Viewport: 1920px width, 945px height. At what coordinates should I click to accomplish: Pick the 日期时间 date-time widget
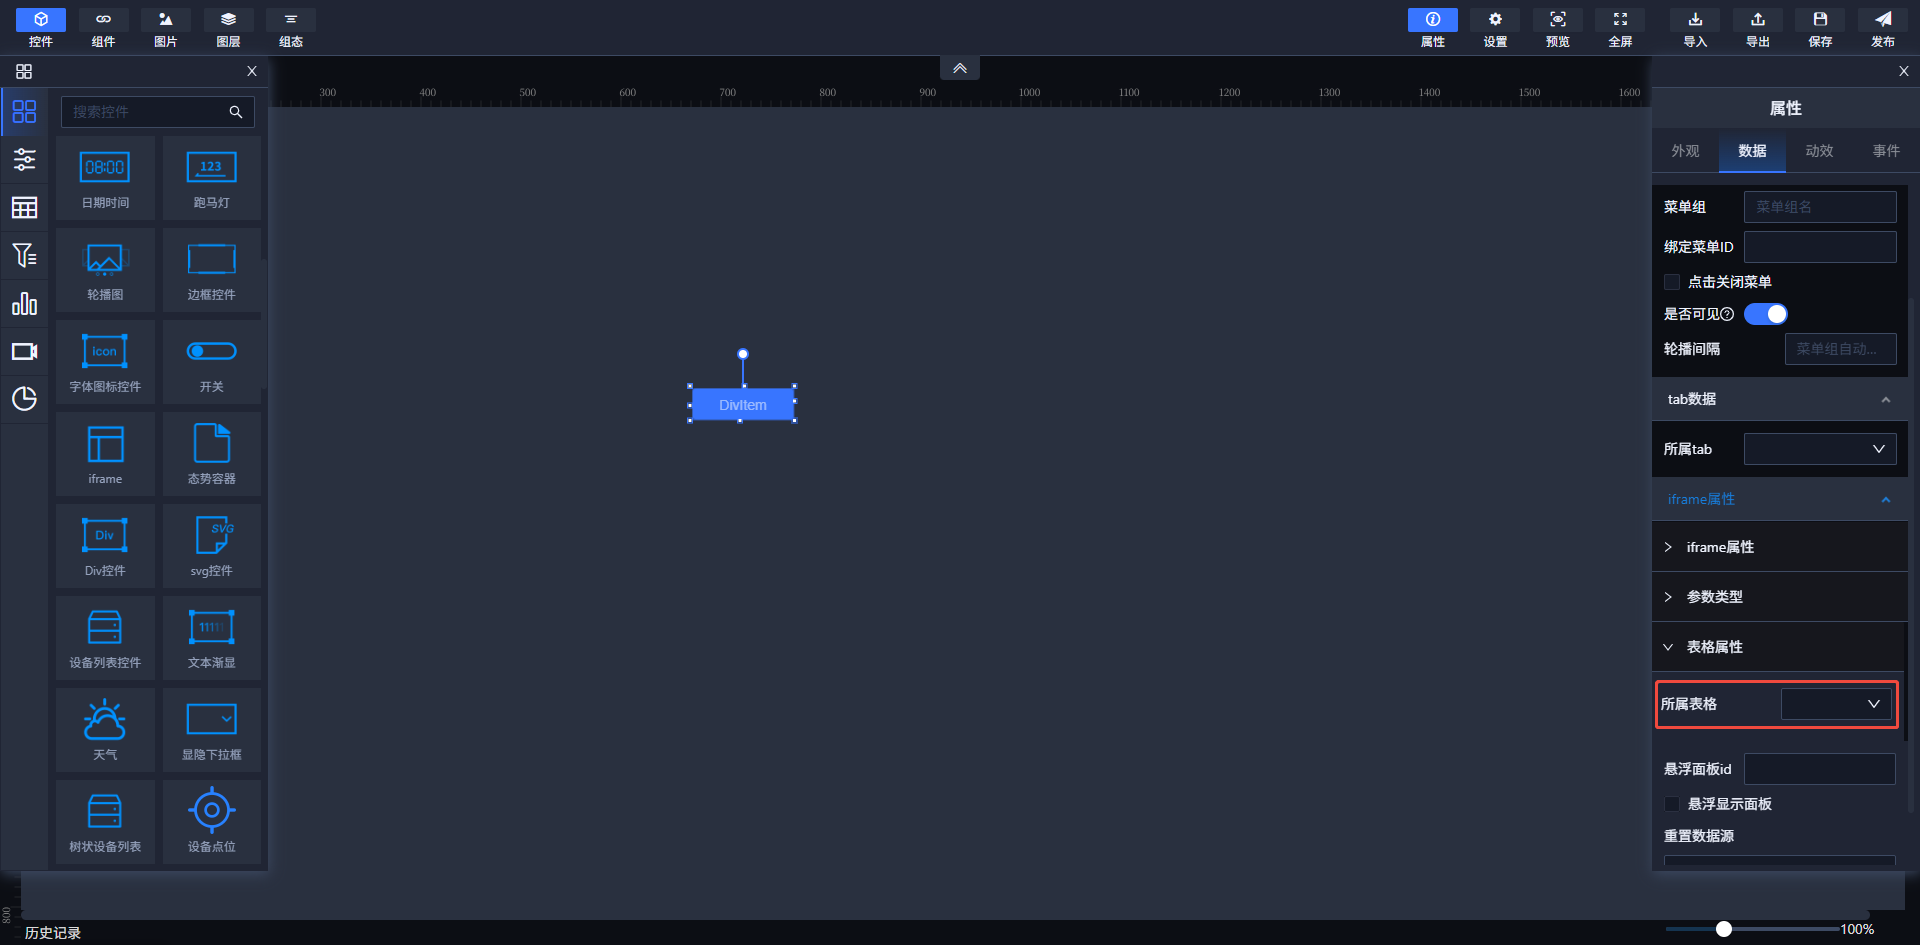(105, 178)
